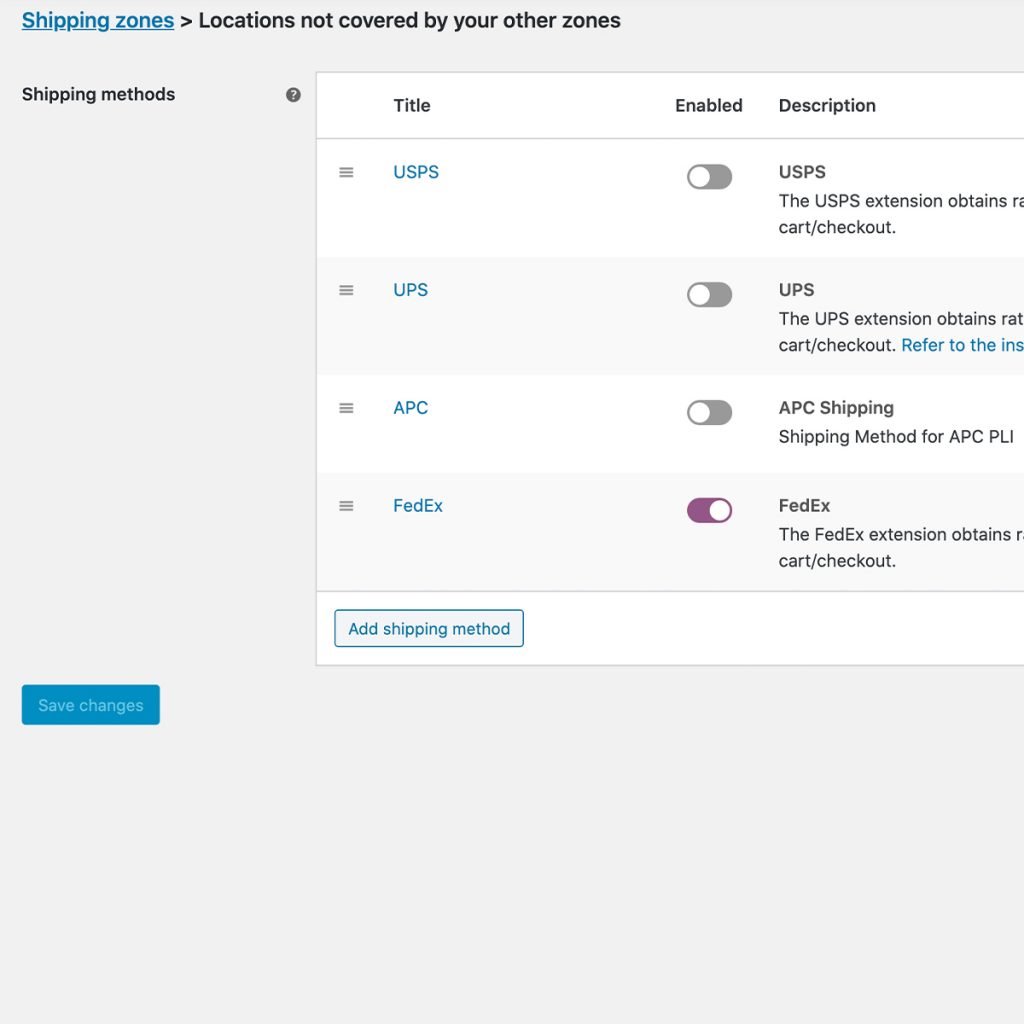Click the Enabled column header

[708, 106]
